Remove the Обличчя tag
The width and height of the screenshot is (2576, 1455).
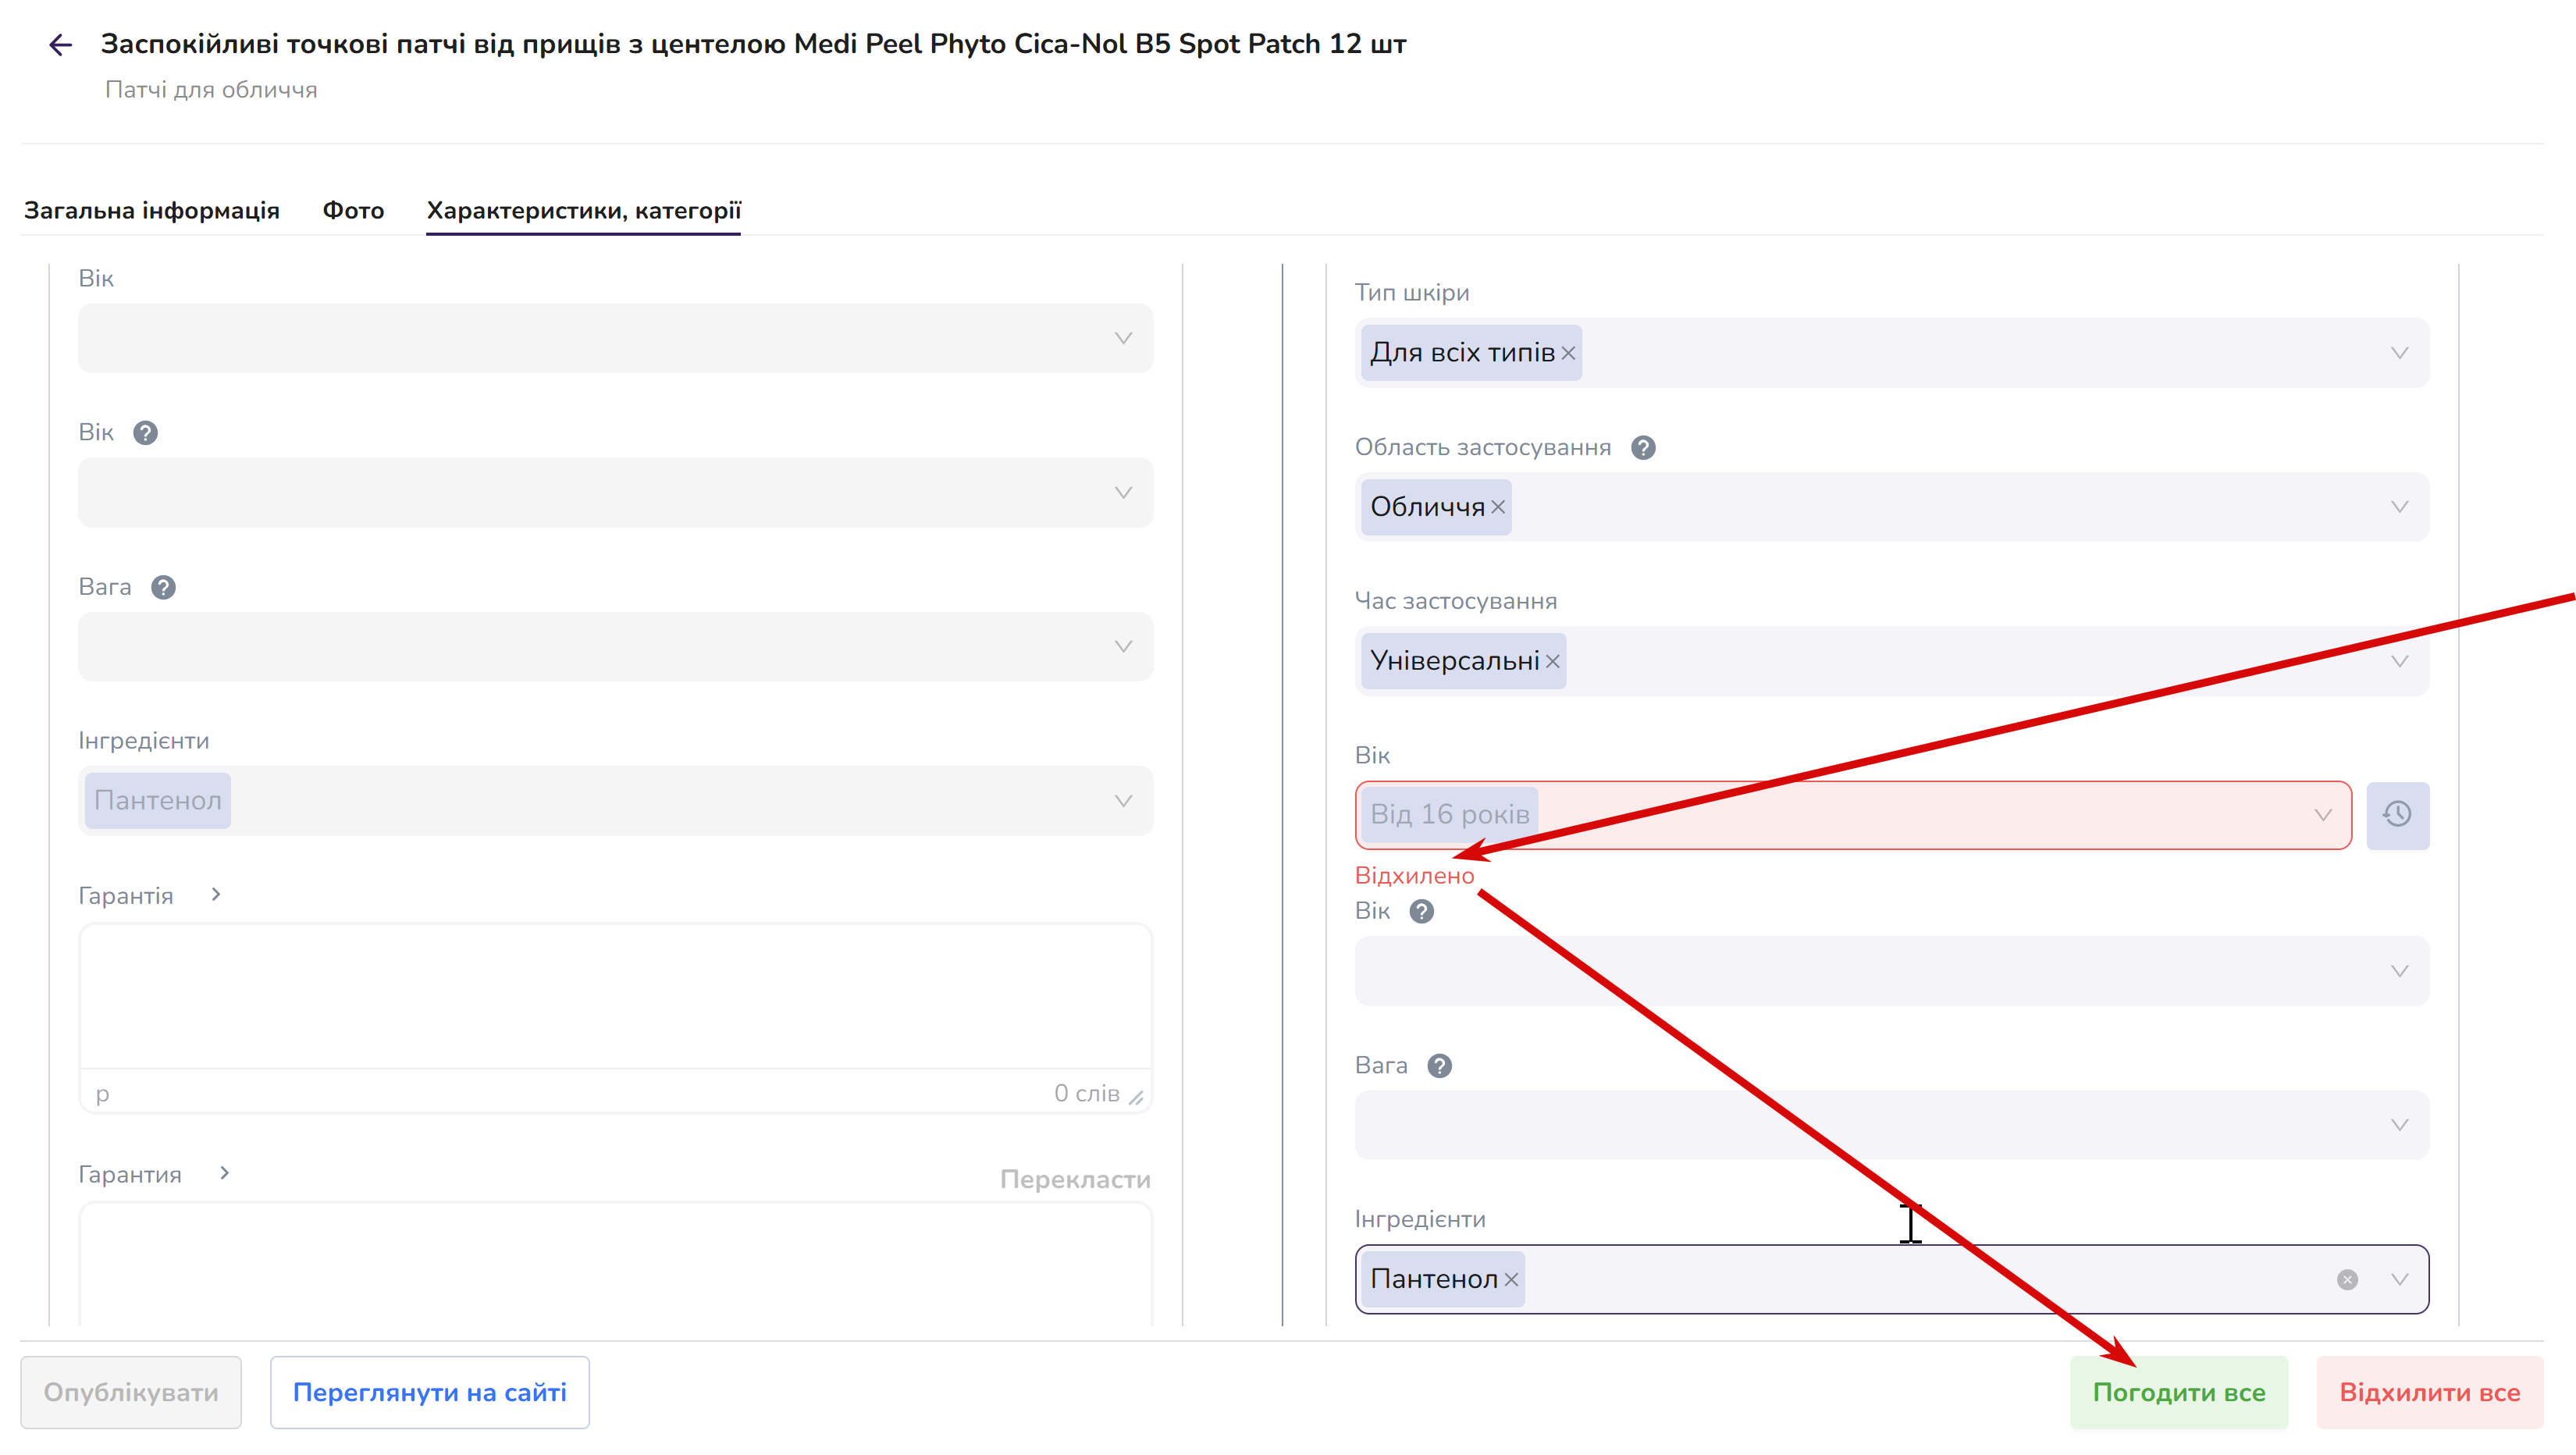[1498, 507]
